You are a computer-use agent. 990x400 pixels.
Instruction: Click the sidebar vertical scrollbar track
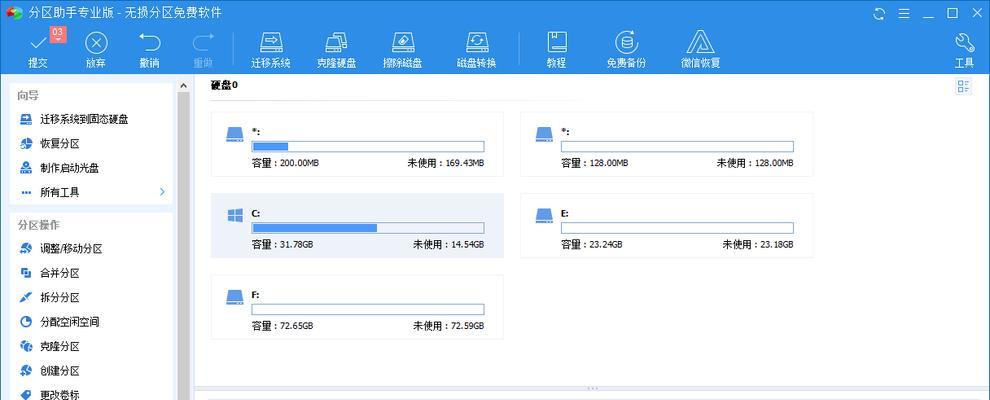184,246
